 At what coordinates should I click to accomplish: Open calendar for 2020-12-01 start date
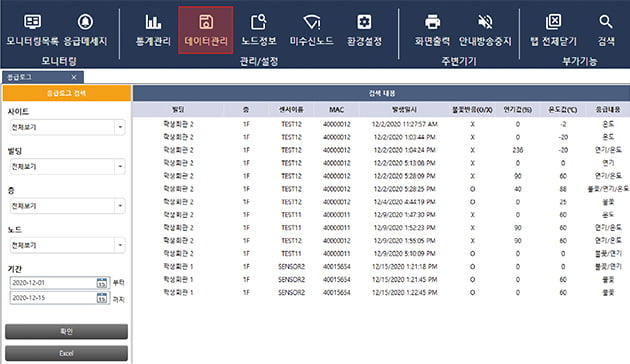pos(102,283)
